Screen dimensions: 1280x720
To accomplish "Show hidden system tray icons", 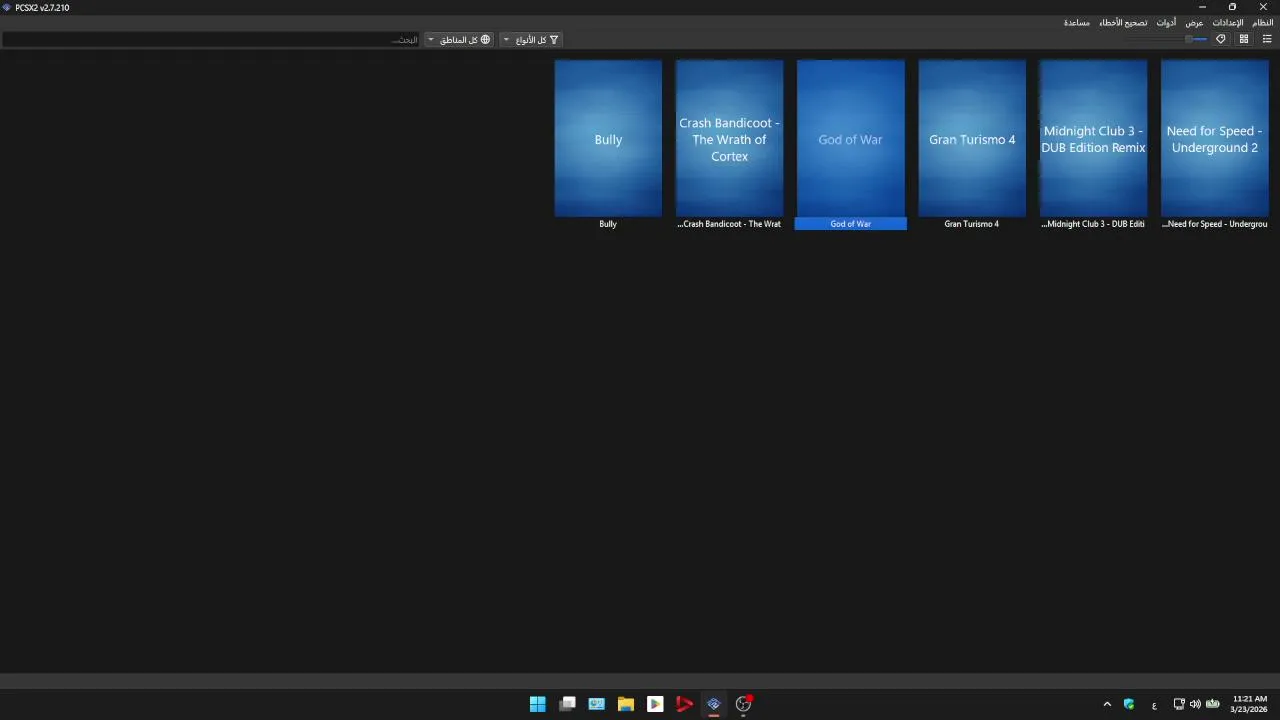I will click(1107, 704).
